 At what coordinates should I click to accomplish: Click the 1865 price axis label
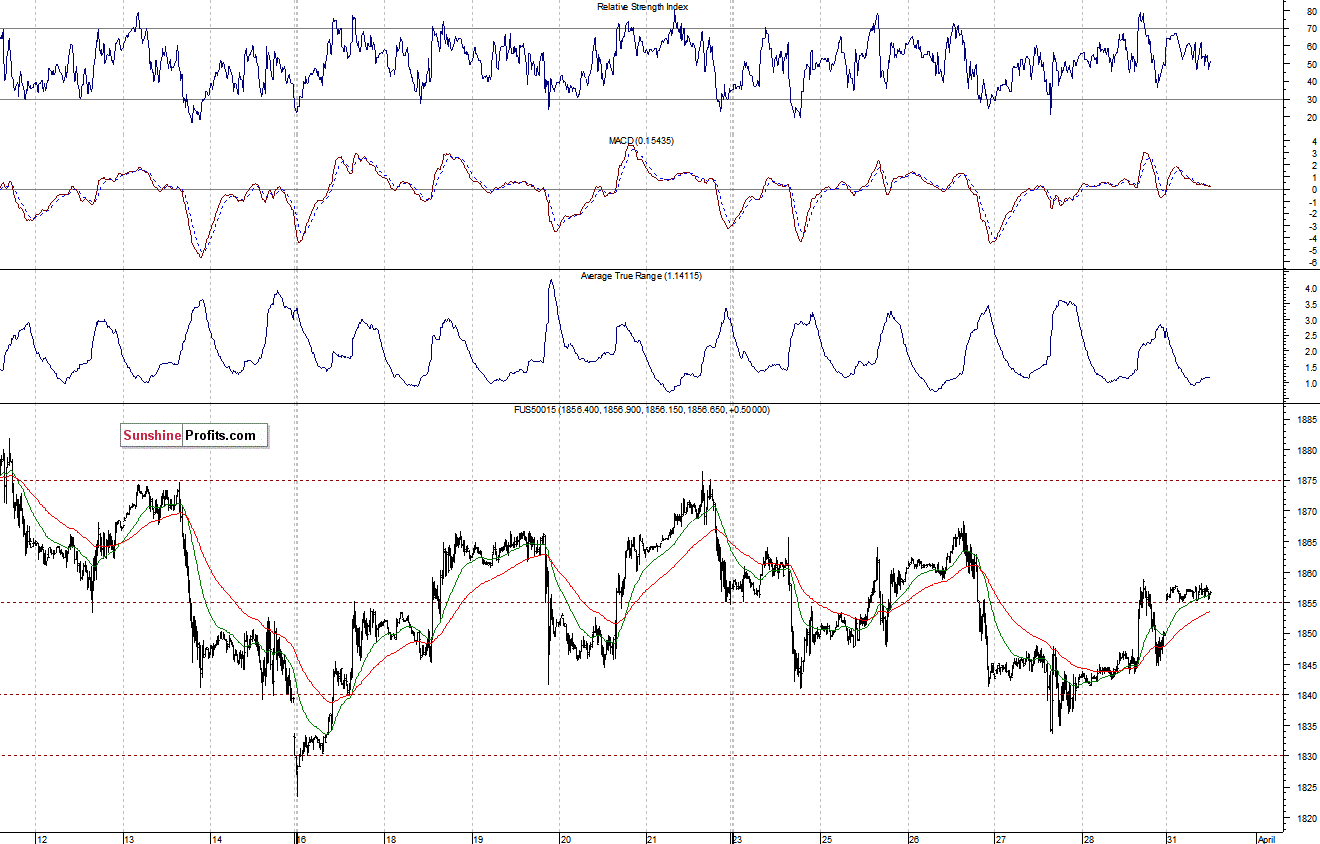(1307, 543)
